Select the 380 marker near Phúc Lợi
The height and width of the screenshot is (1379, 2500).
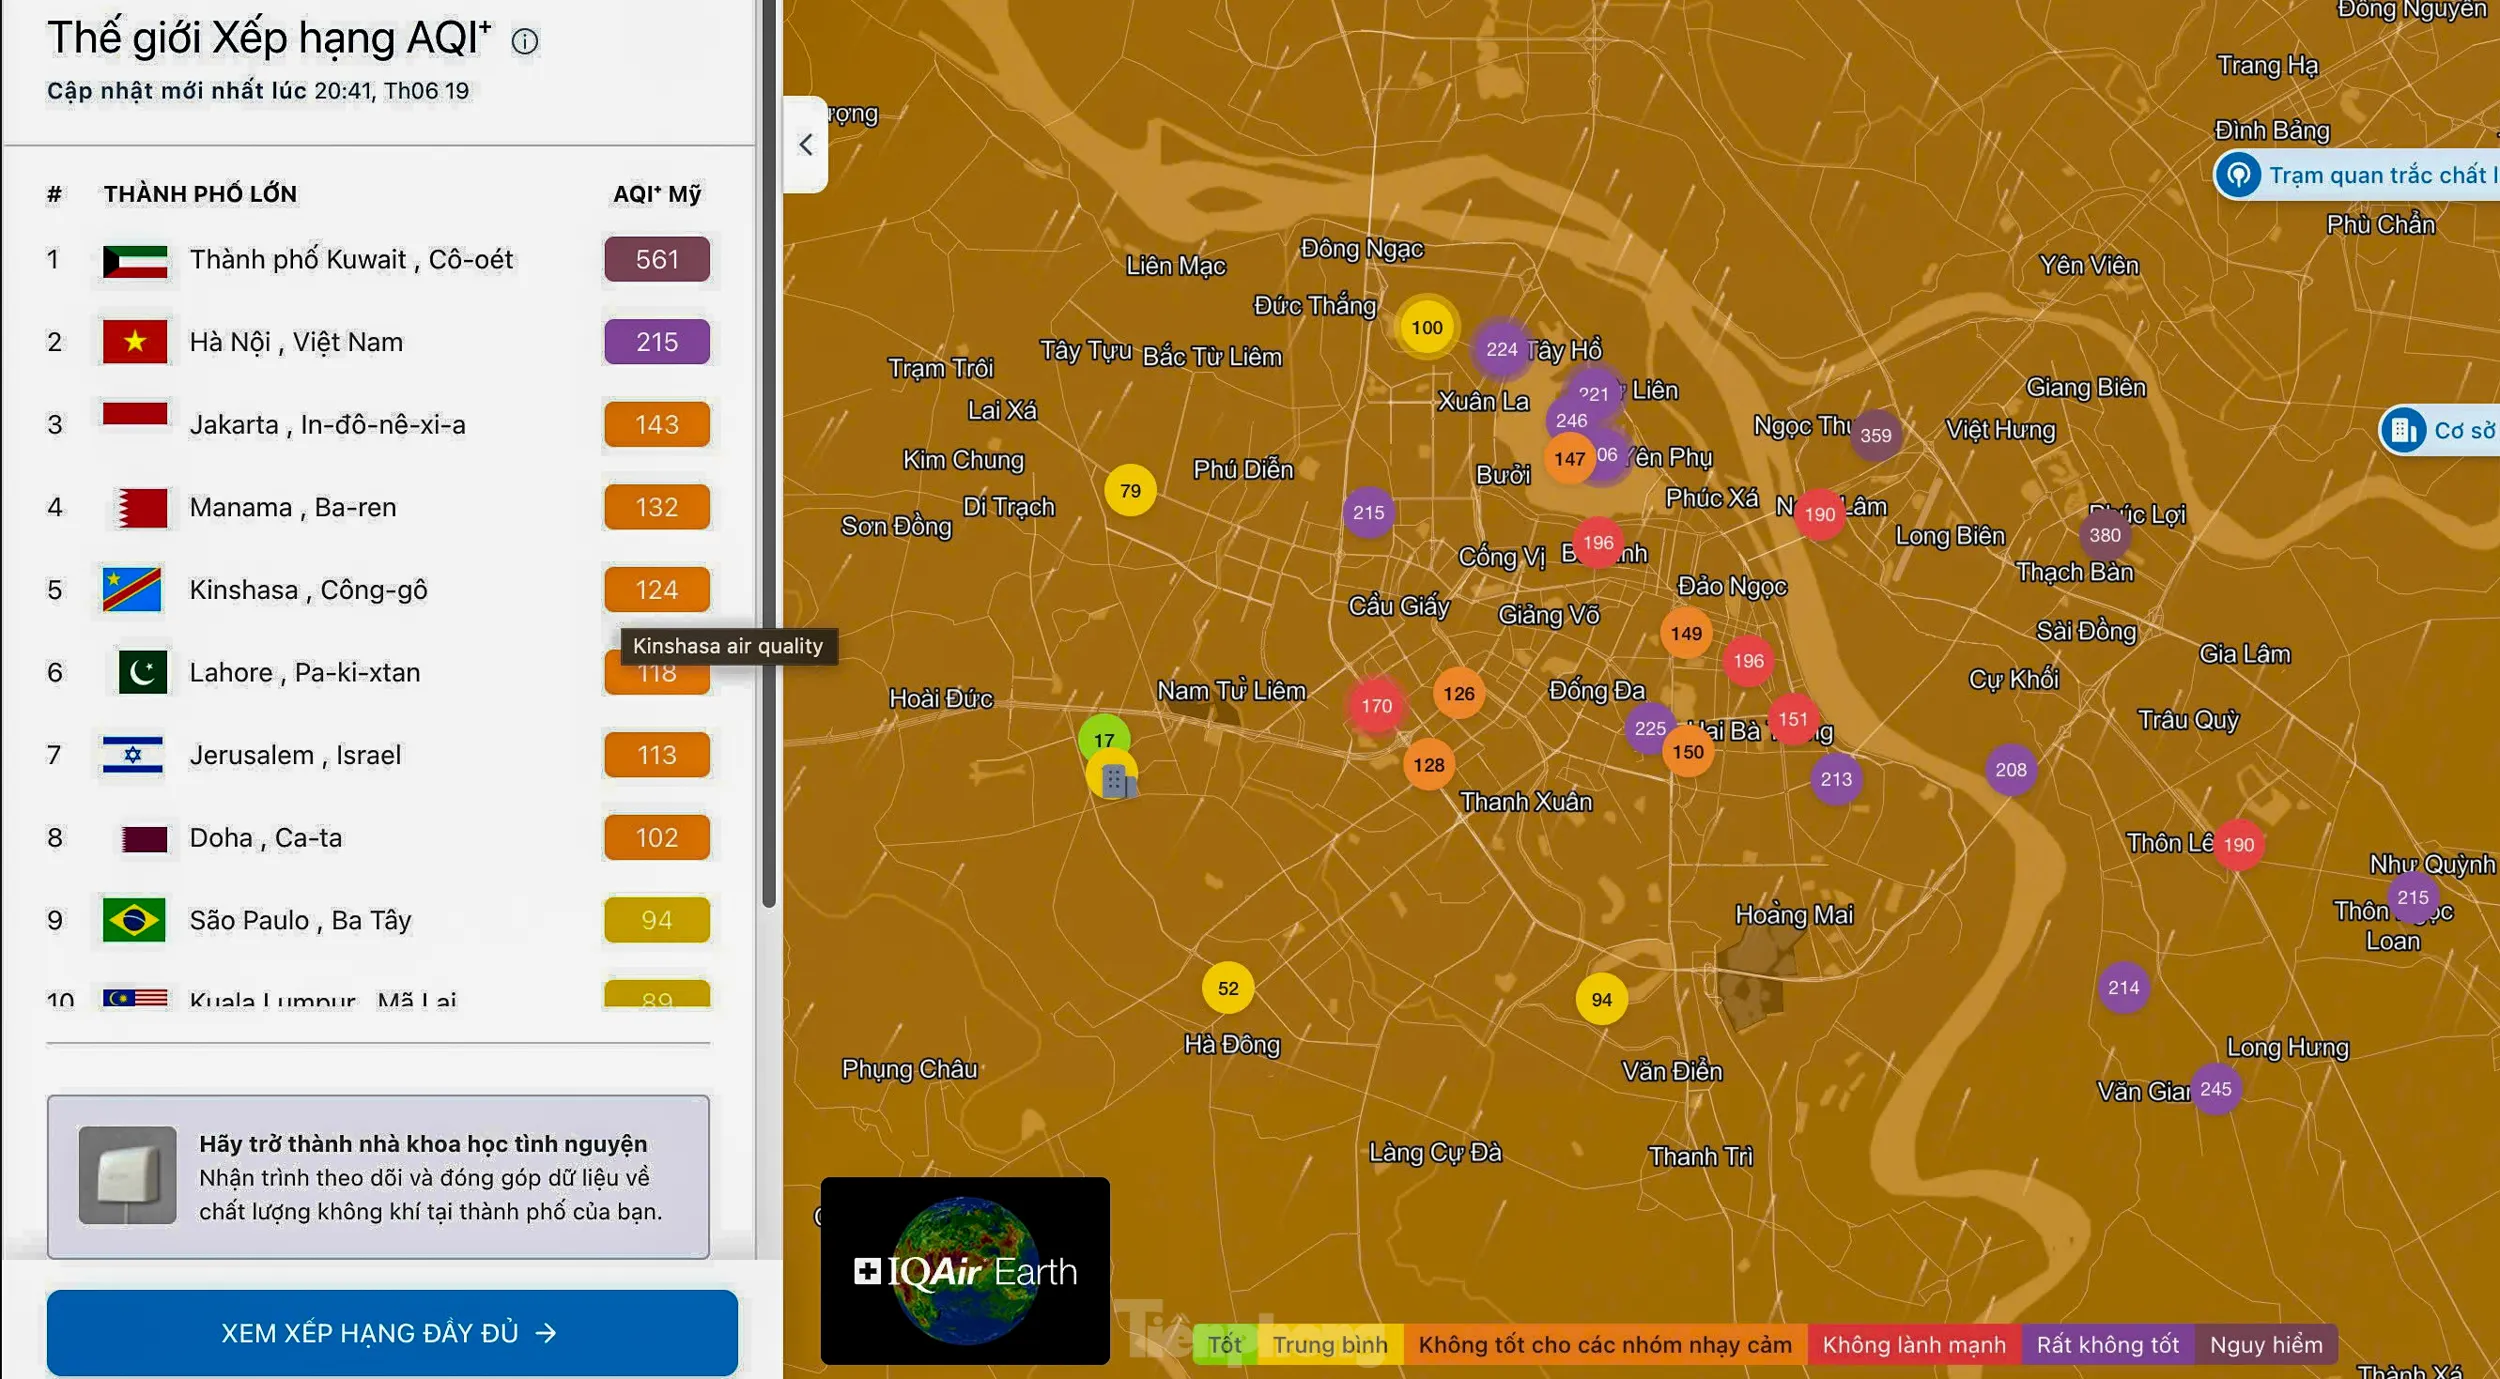2105,535
